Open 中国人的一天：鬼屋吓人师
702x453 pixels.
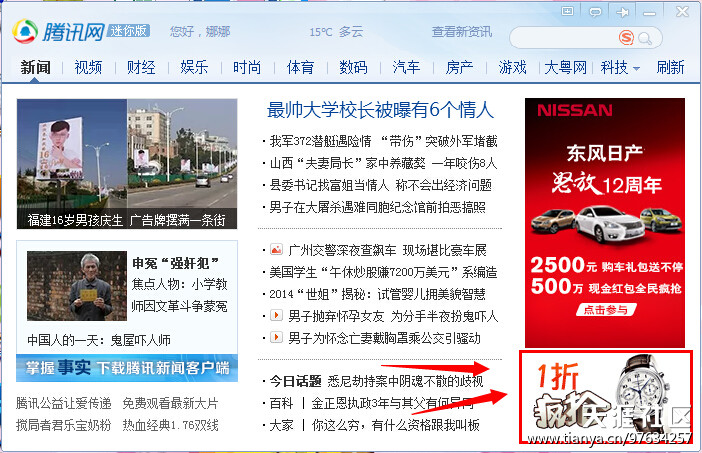click(99, 340)
